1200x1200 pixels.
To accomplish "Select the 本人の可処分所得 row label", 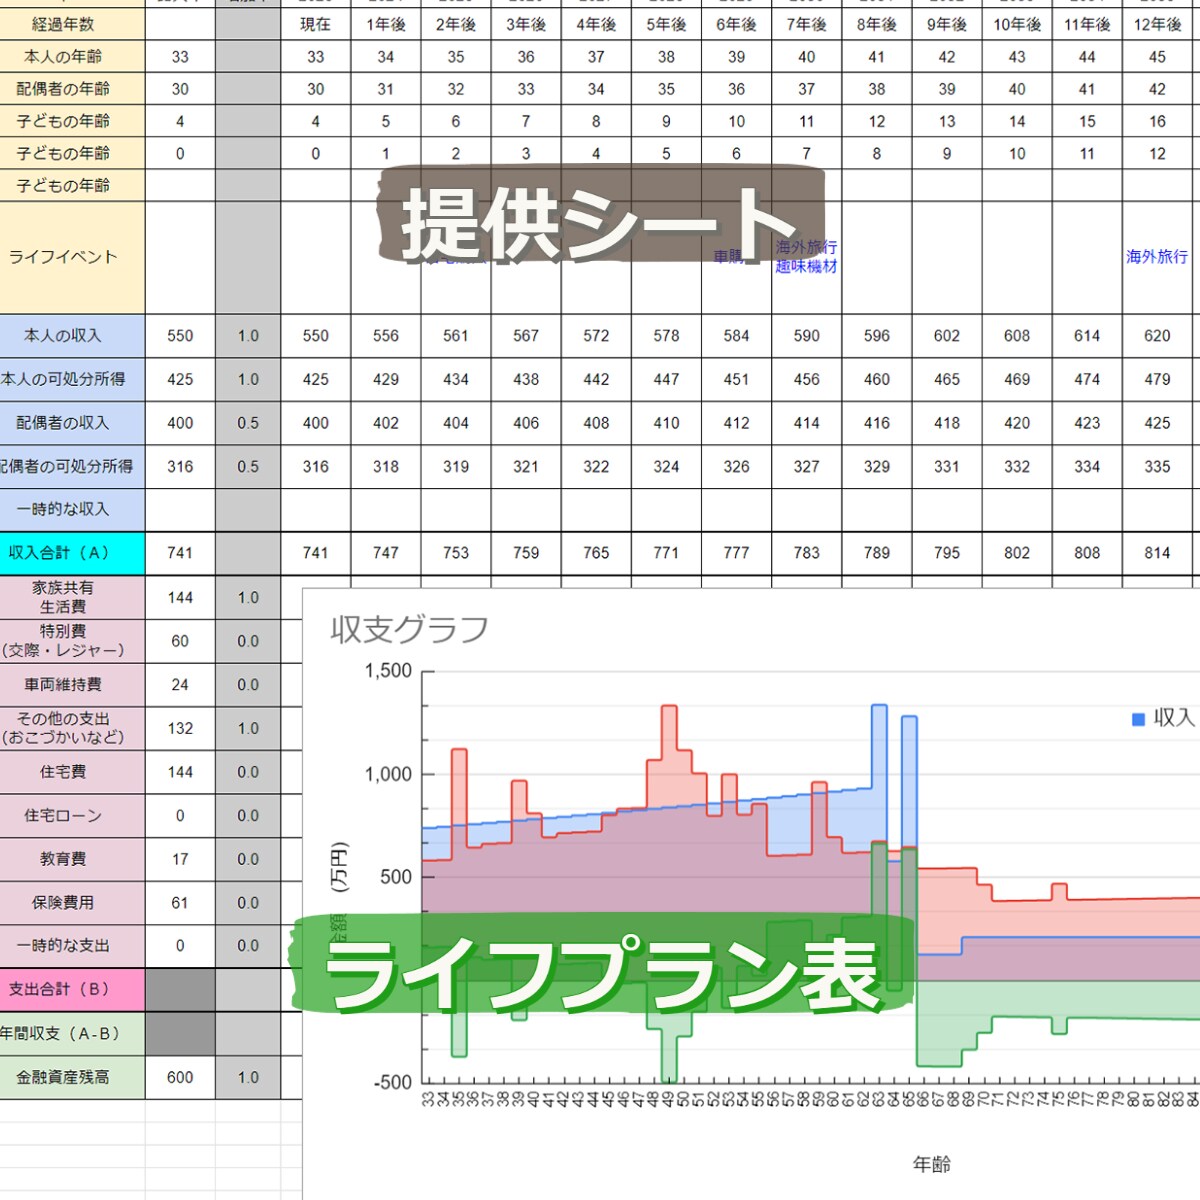I will tap(63, 379).
